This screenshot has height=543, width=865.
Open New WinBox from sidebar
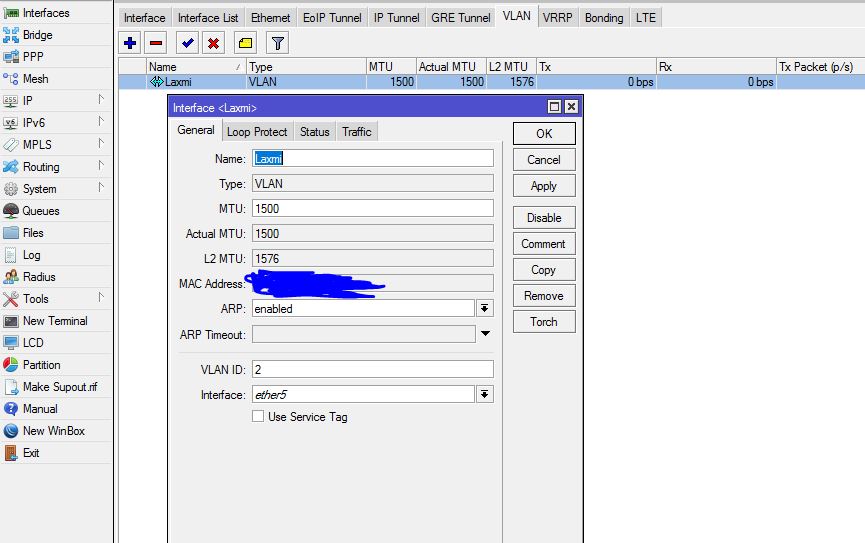point(55,431)
